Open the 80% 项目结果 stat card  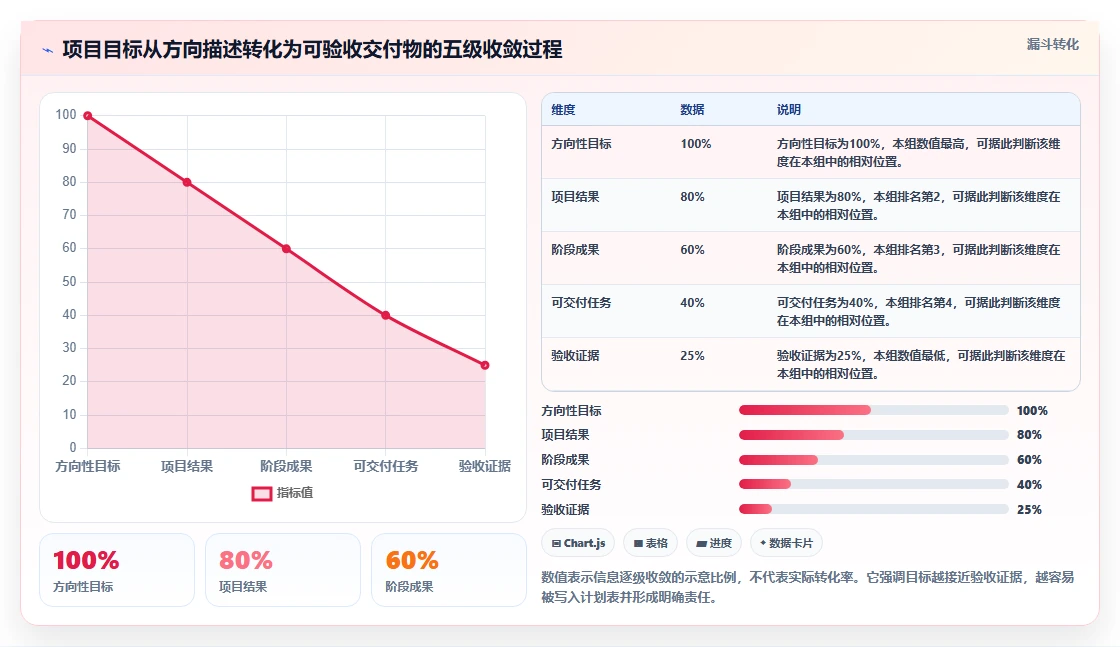click(283, 571)
